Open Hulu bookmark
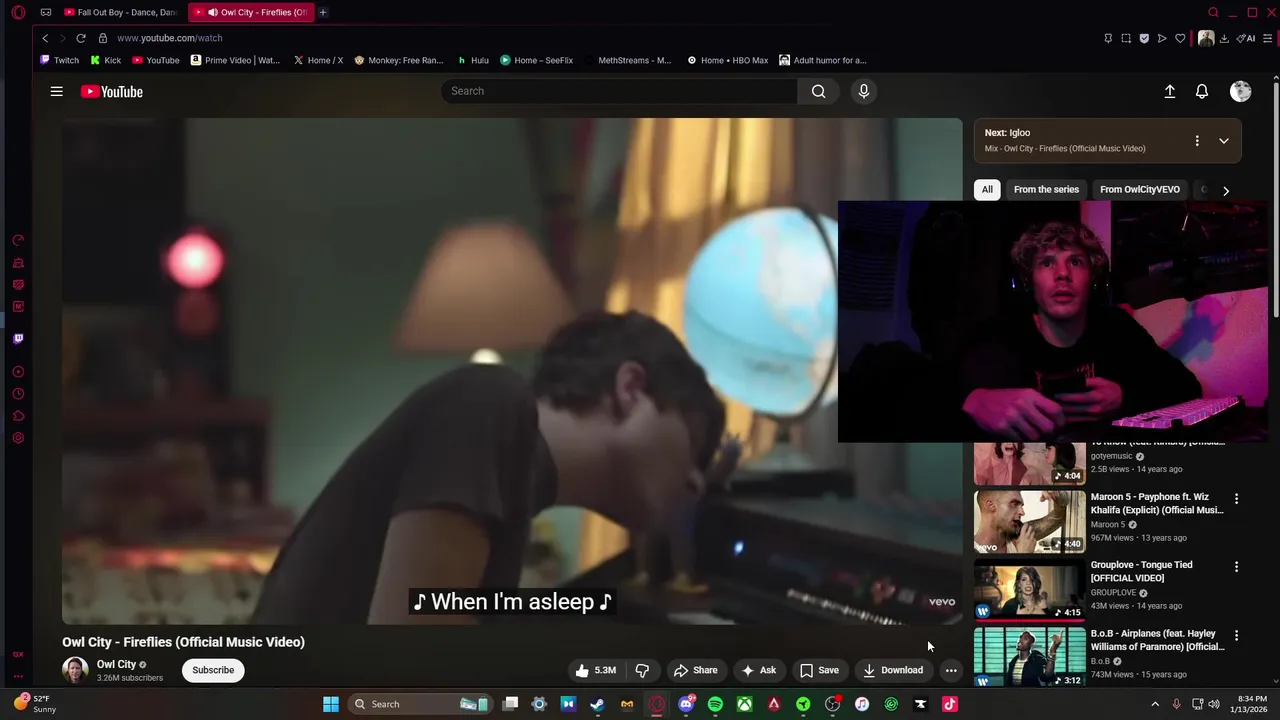Image resolution: width=1280 pixels, height=720 pixels. click(x=473, y=60)
